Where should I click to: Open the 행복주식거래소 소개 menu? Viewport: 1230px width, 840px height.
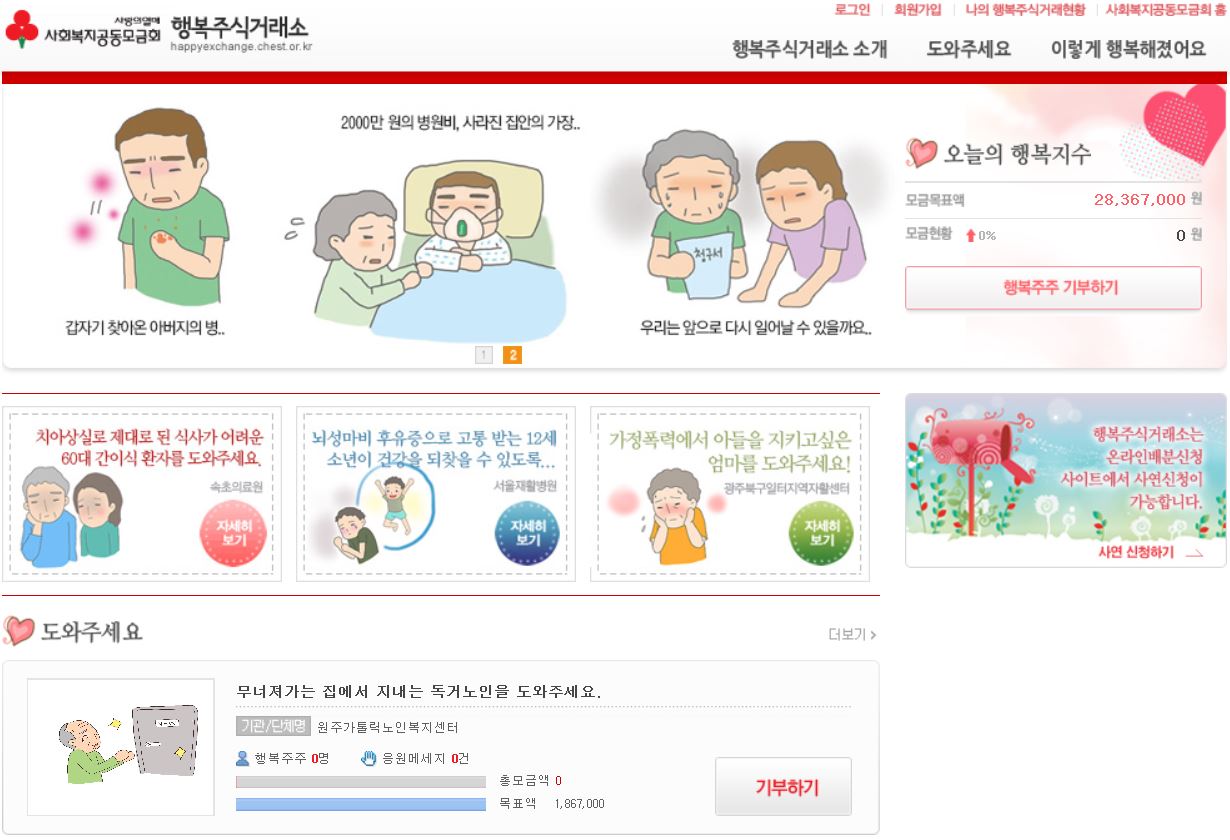809,49
